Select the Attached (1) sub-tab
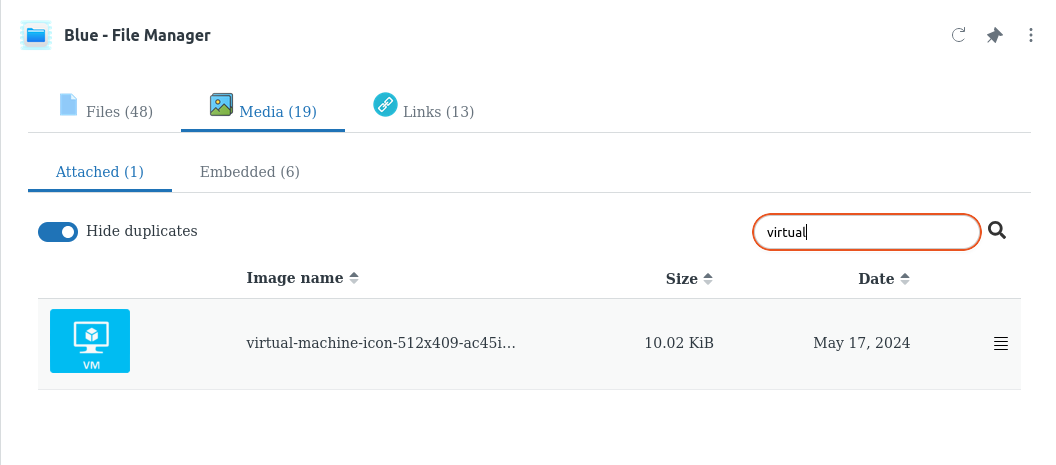The width and height of the screenshot is (1056, 465). [x=99, y=172]
